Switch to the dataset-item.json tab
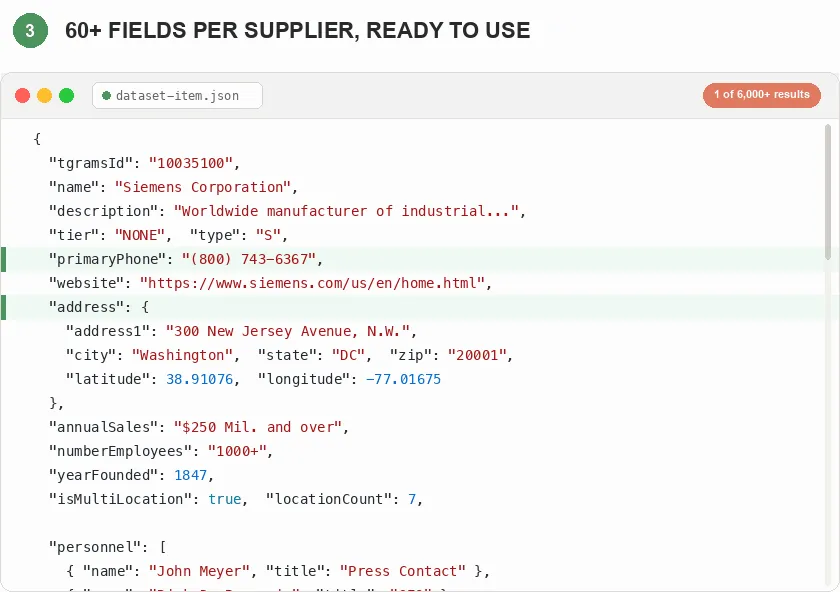840x592 pixels. (x=177, y=95)
